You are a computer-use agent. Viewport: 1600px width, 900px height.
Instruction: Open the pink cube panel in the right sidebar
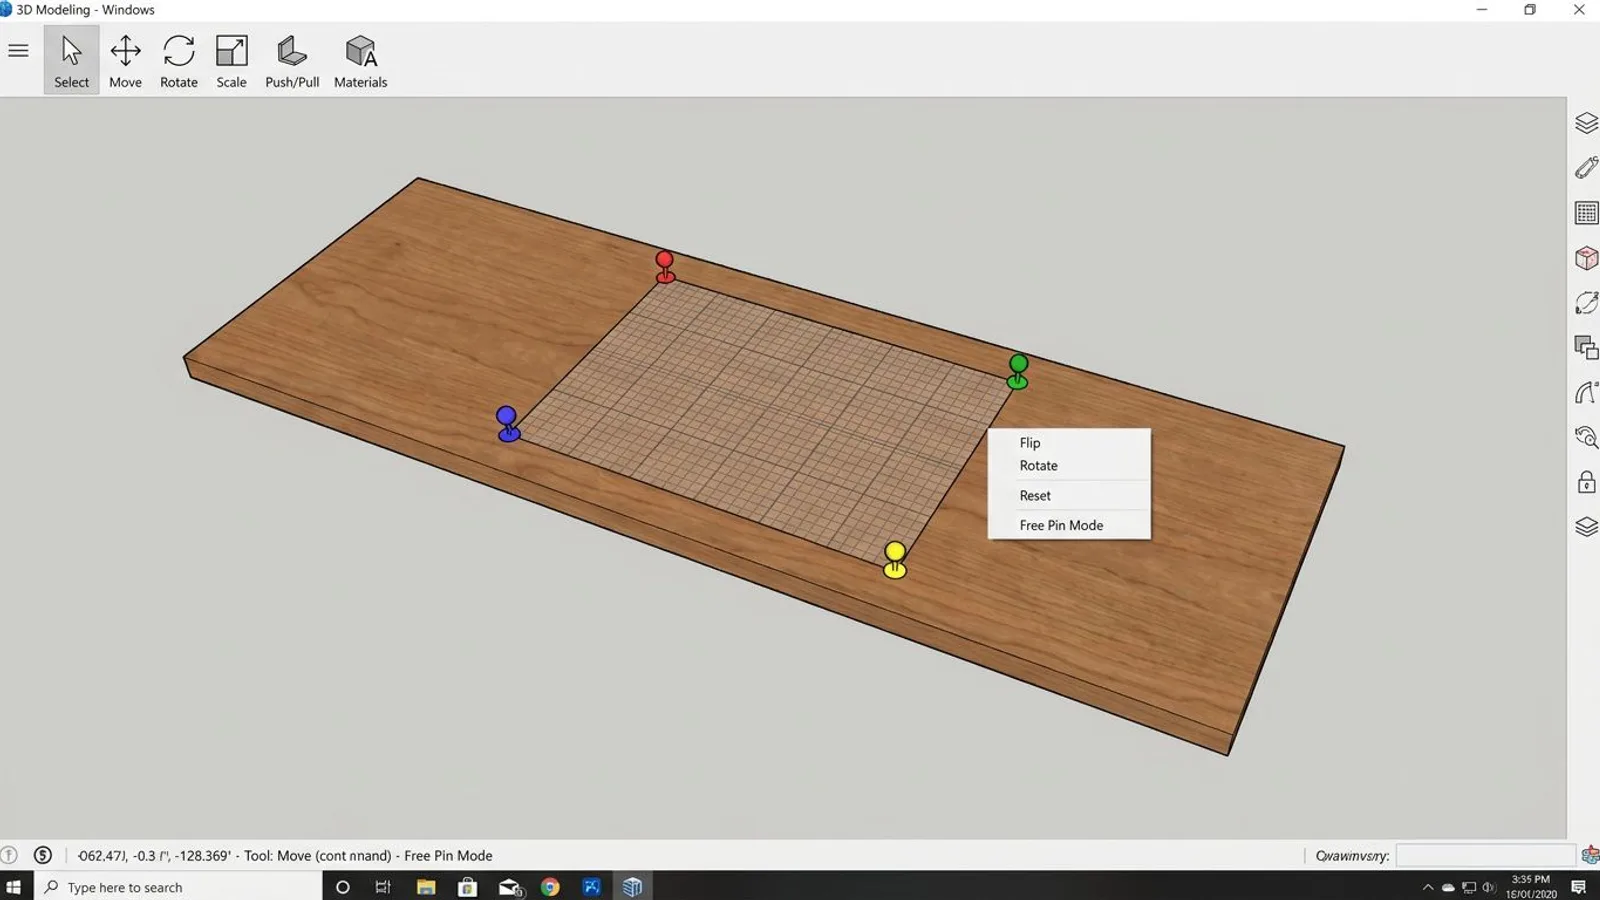(x=1586, y=258)
